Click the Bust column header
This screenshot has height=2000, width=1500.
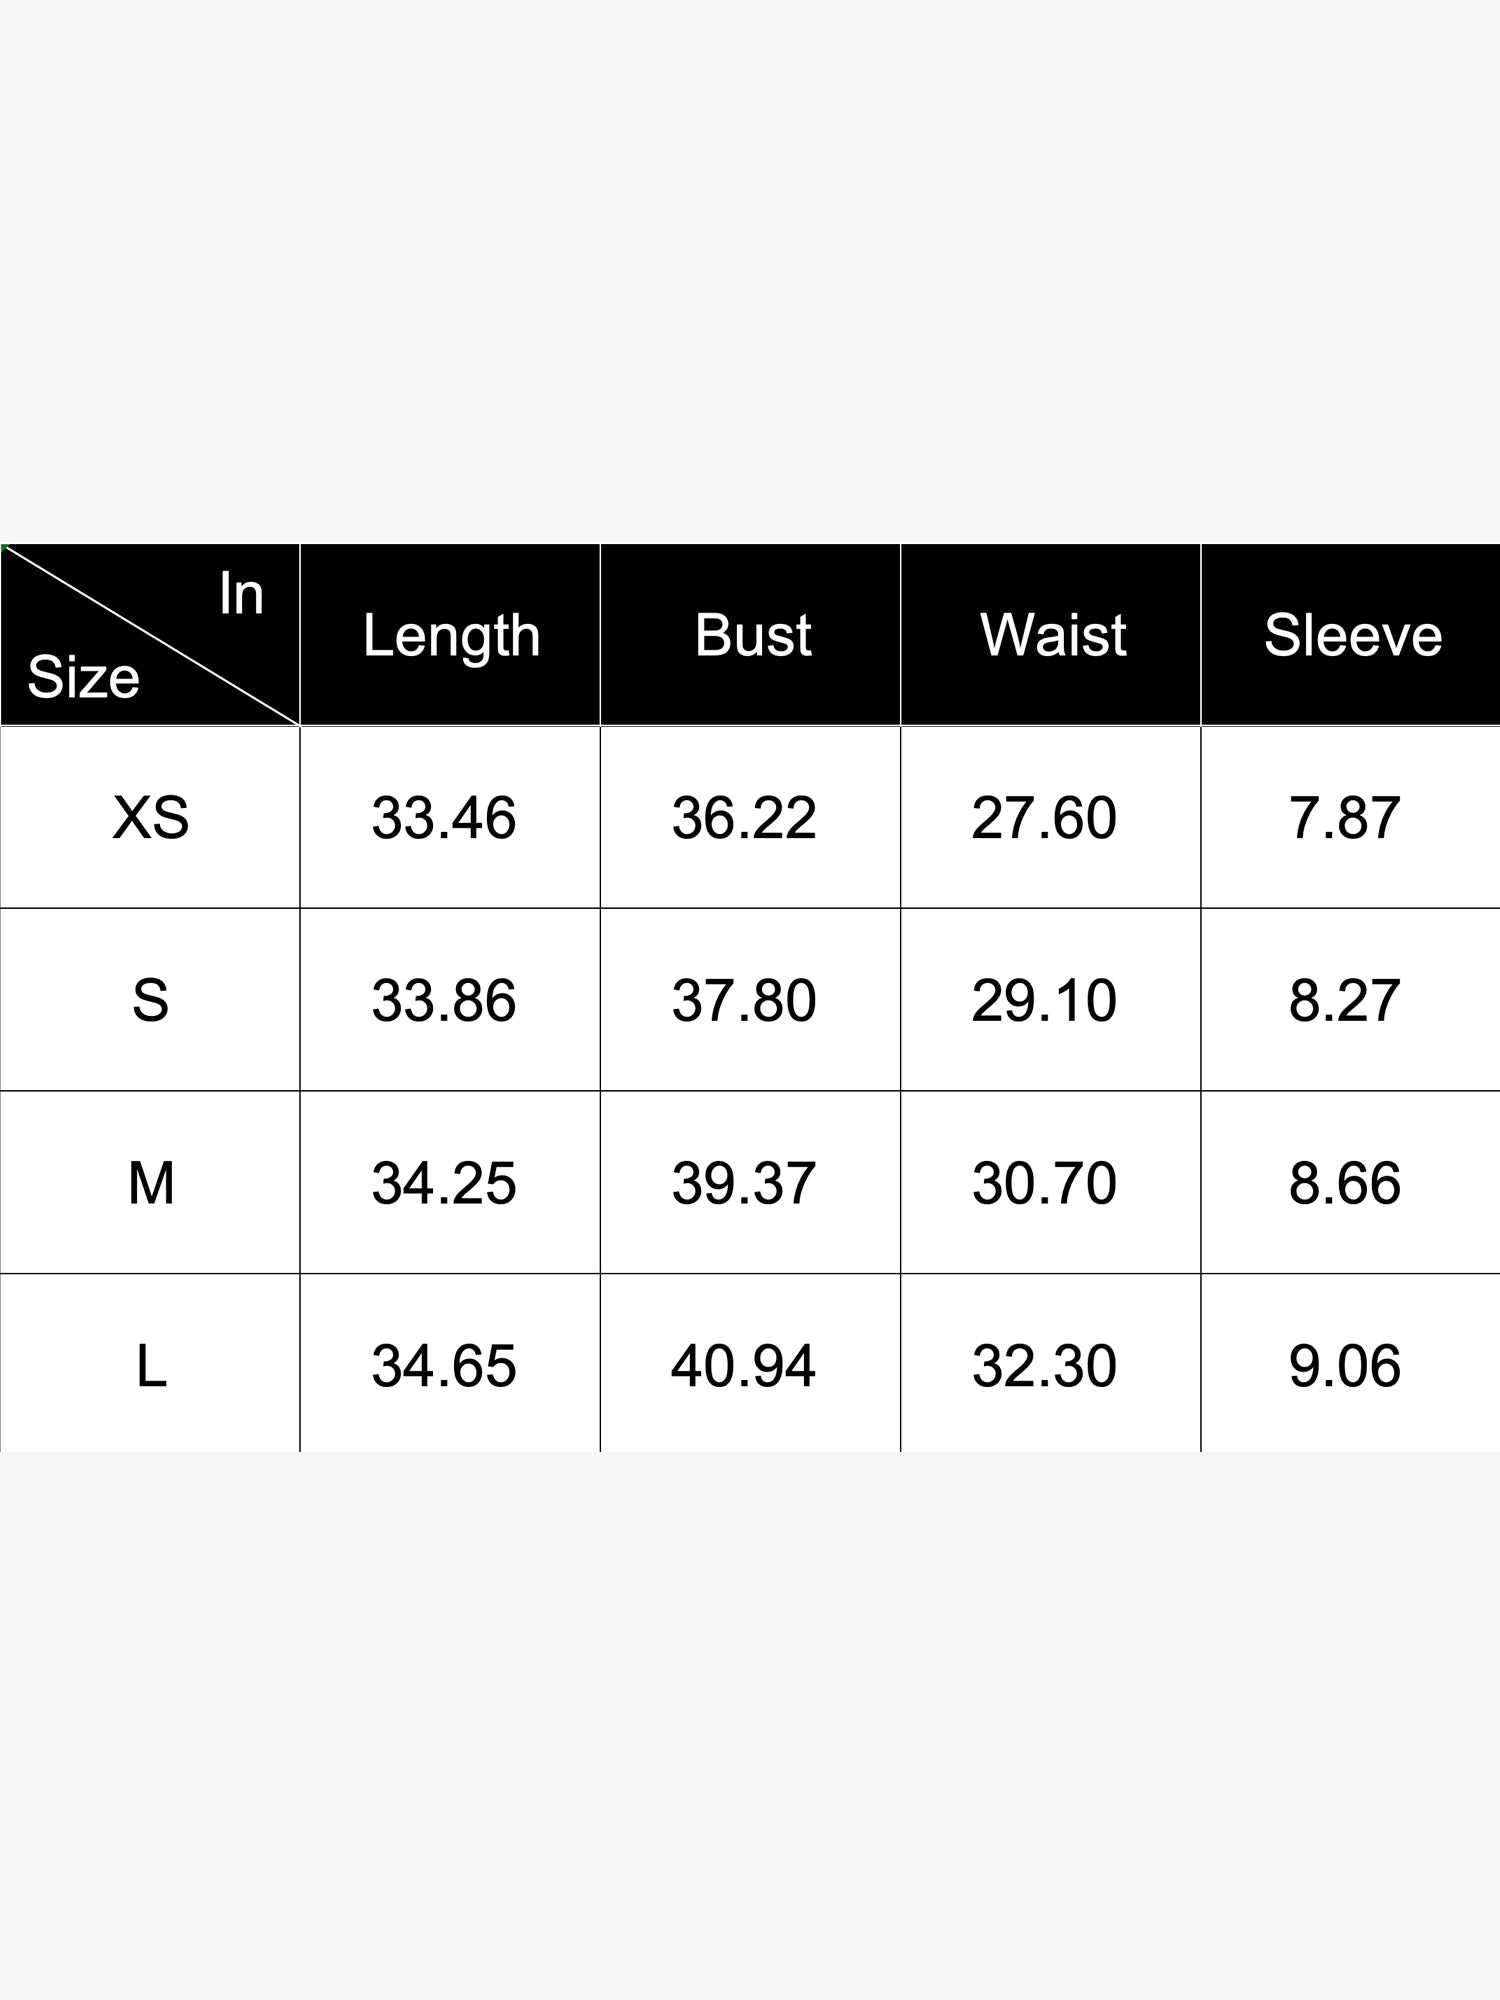point(751,635)
